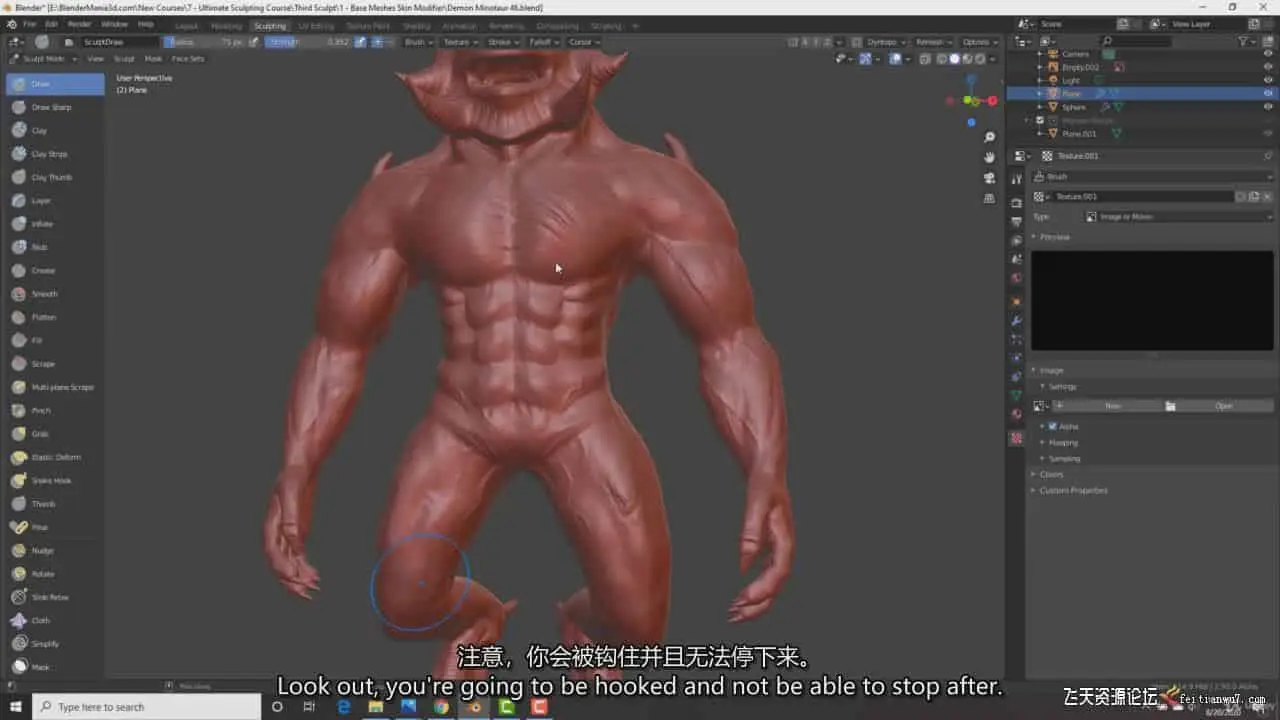
Task: Toggle the viewport overlays button
Action: tap(896, 59)
